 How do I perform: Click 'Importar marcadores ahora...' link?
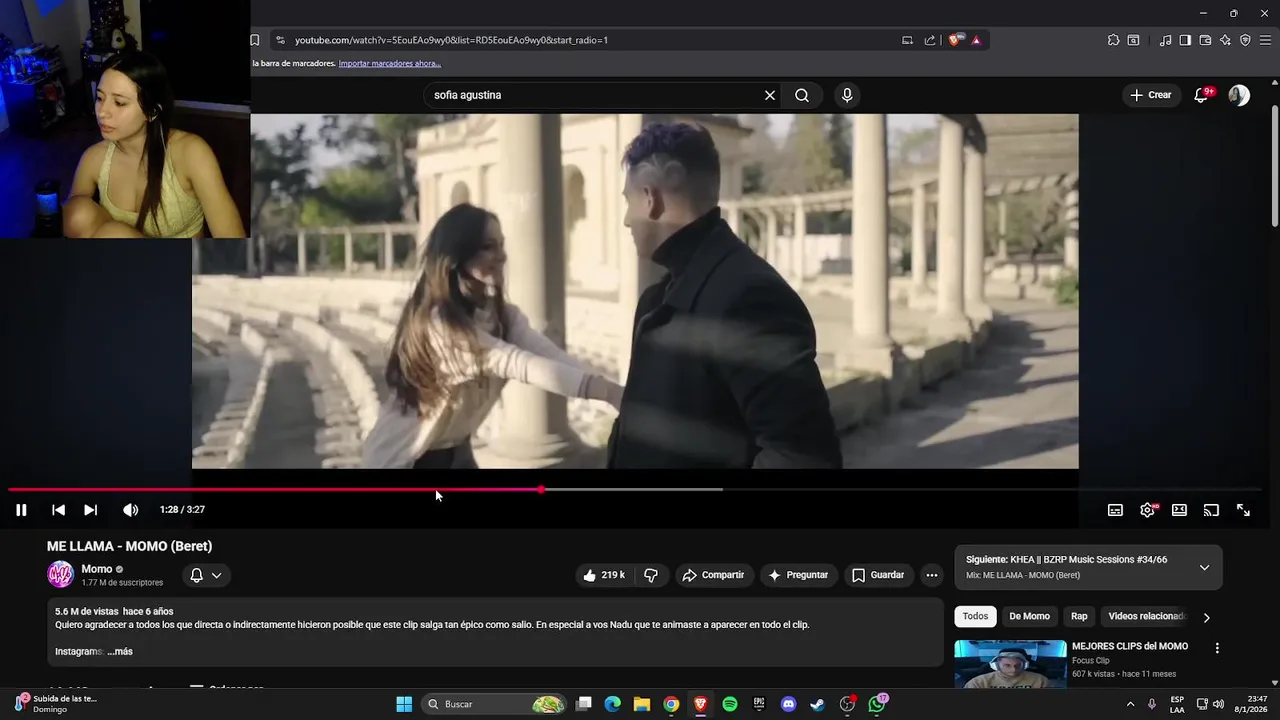click(x=389, y=63)
